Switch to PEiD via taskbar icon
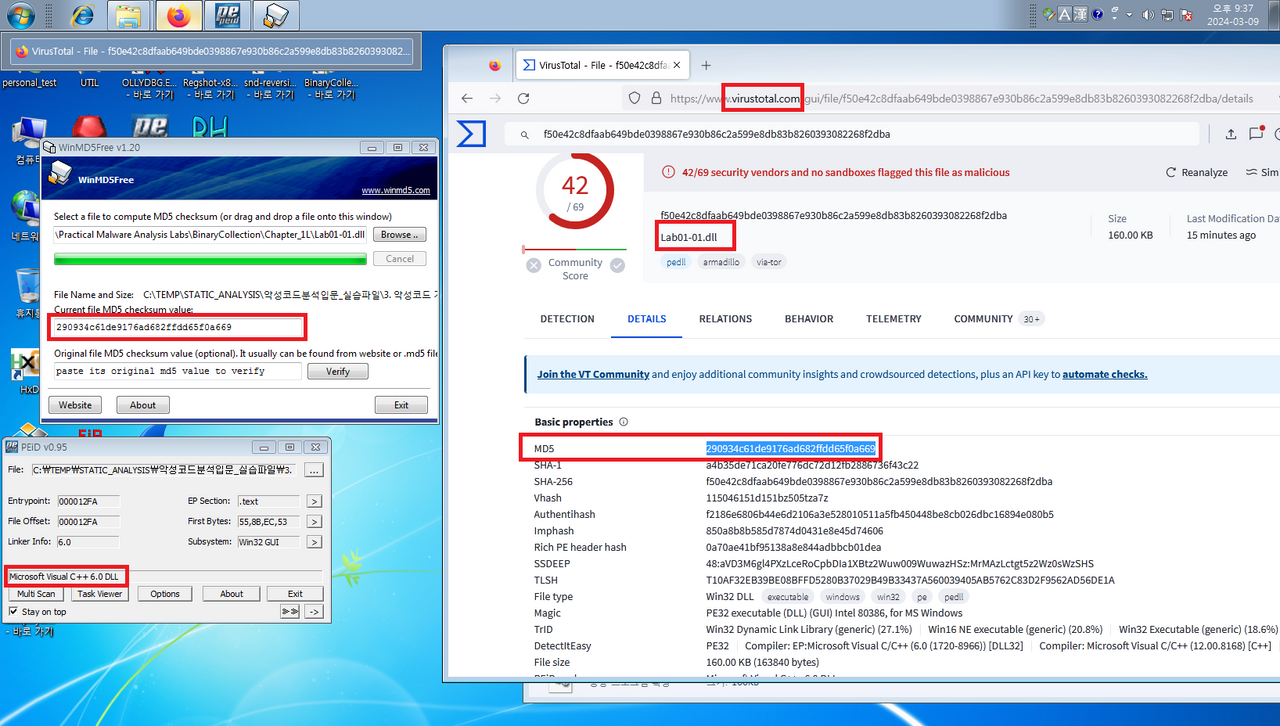The image size is (1280, 726). (x=227, y=16)
